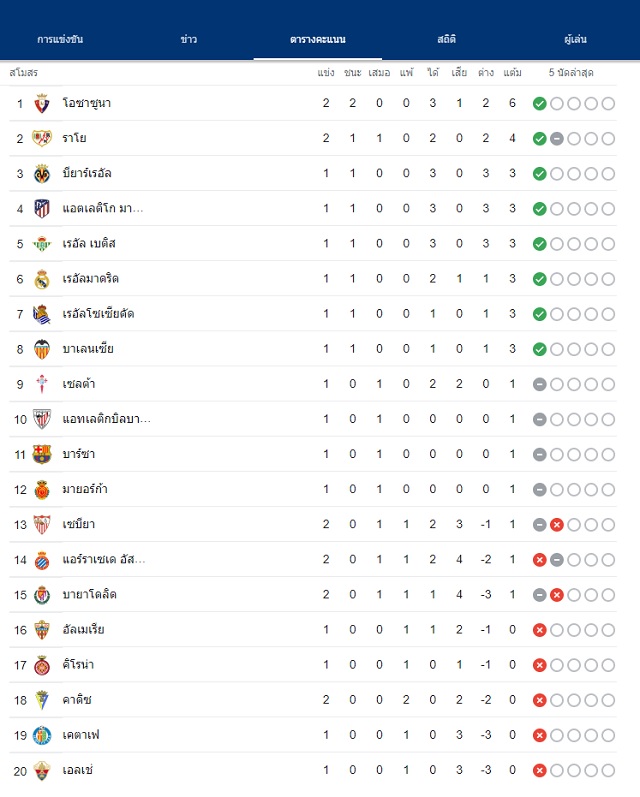Click the ราโย club crest icon

click(42, 138)
